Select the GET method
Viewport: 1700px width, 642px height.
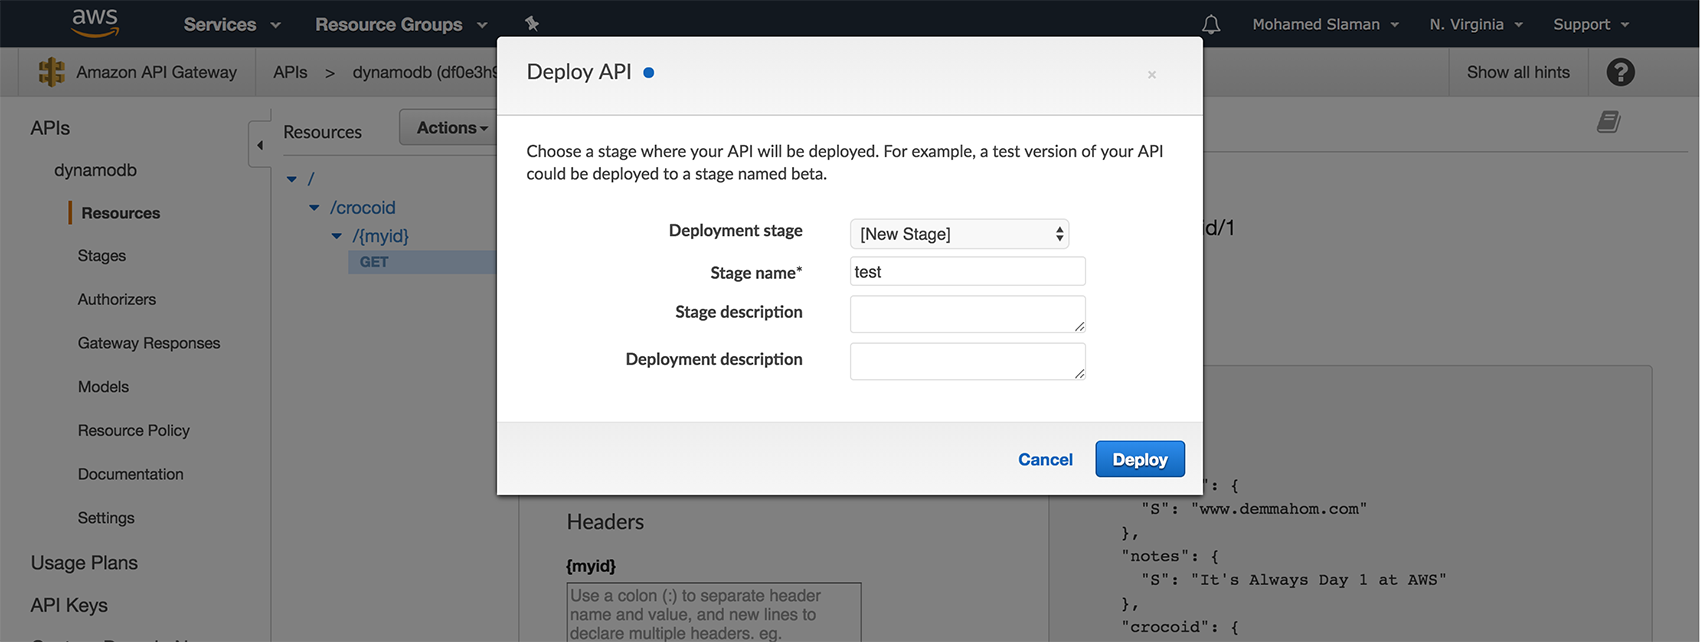(x=374, y=262)
